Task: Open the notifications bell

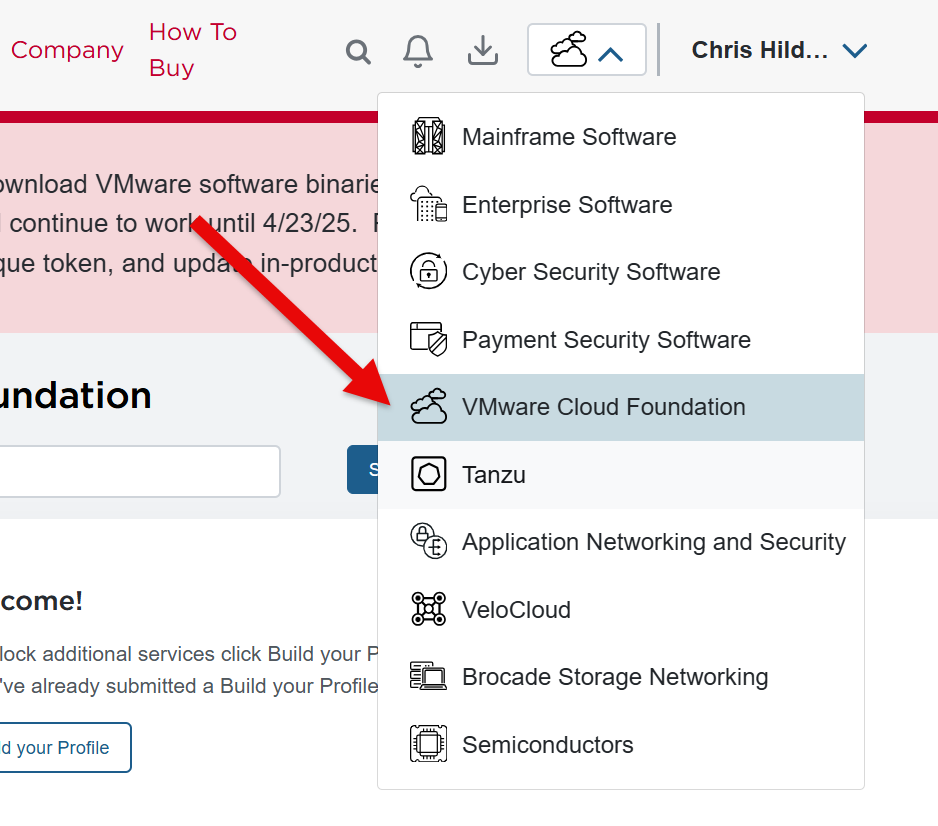Action: [x=418, y=51]
